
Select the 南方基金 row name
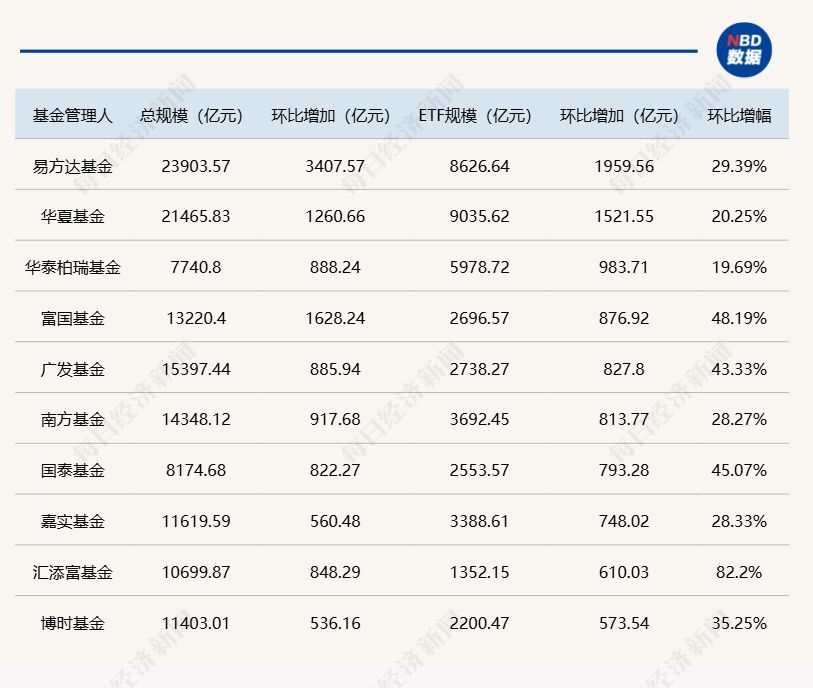(x=72, y=420)
